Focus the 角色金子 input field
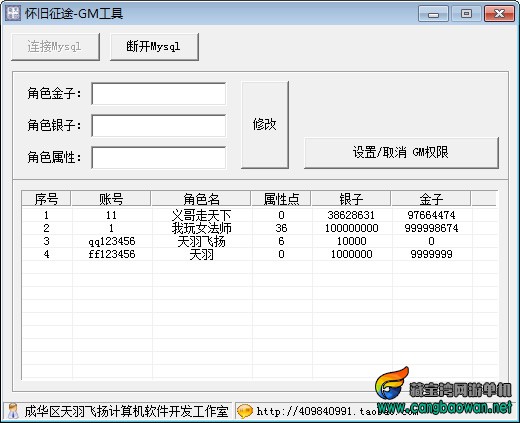The height and width of the screenshot is (423, 520). pos(159,94)
